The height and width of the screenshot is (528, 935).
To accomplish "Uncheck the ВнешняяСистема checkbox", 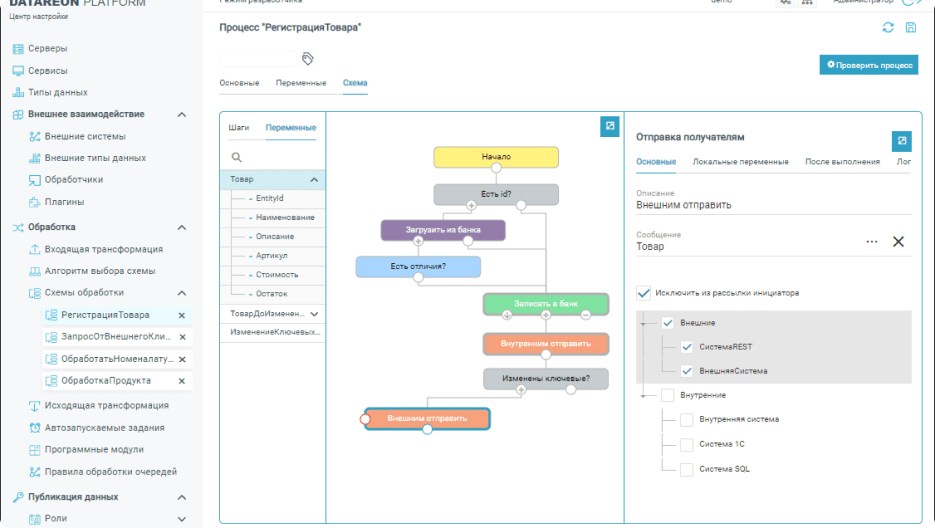I will [686, 371].
